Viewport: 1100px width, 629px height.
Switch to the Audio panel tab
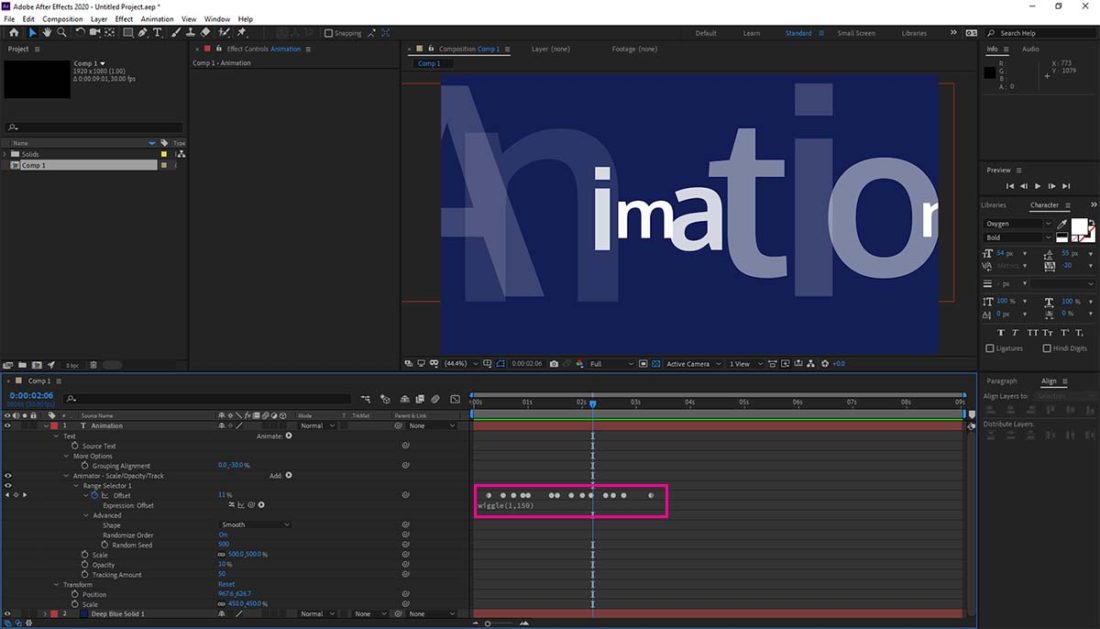tap(1031, 49)
